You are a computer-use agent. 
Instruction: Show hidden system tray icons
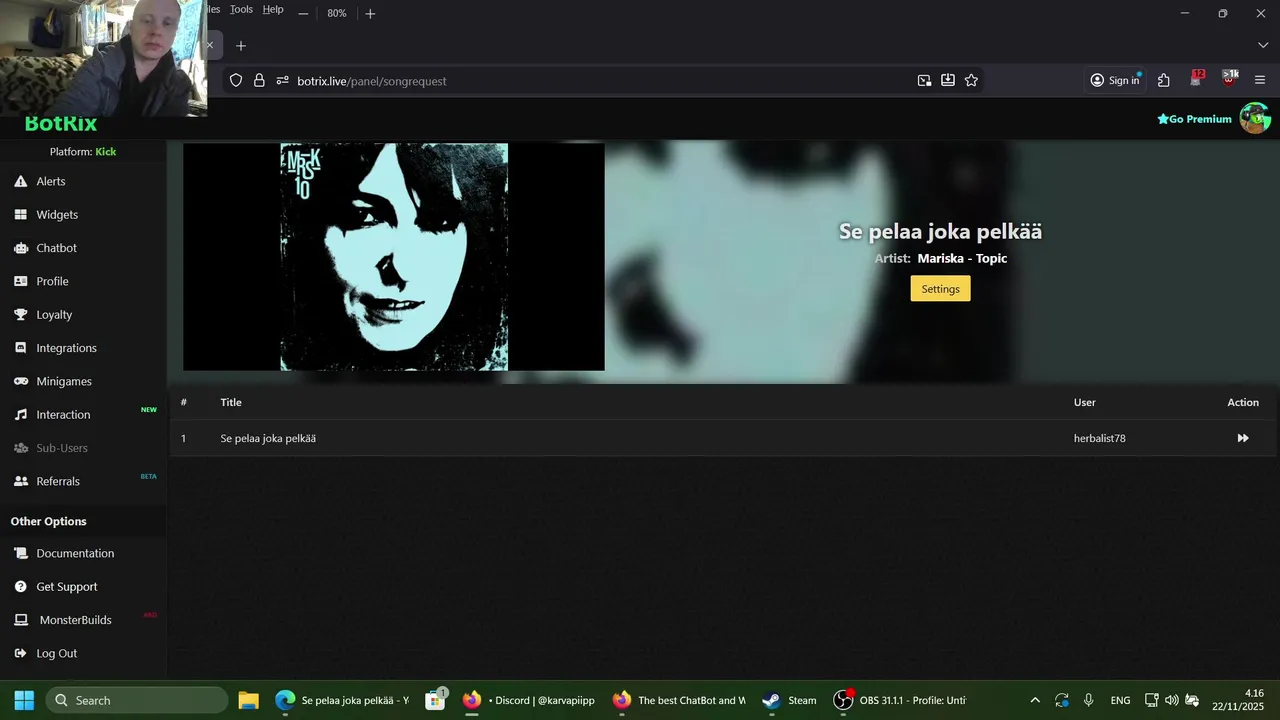(x=1035, y=700)
